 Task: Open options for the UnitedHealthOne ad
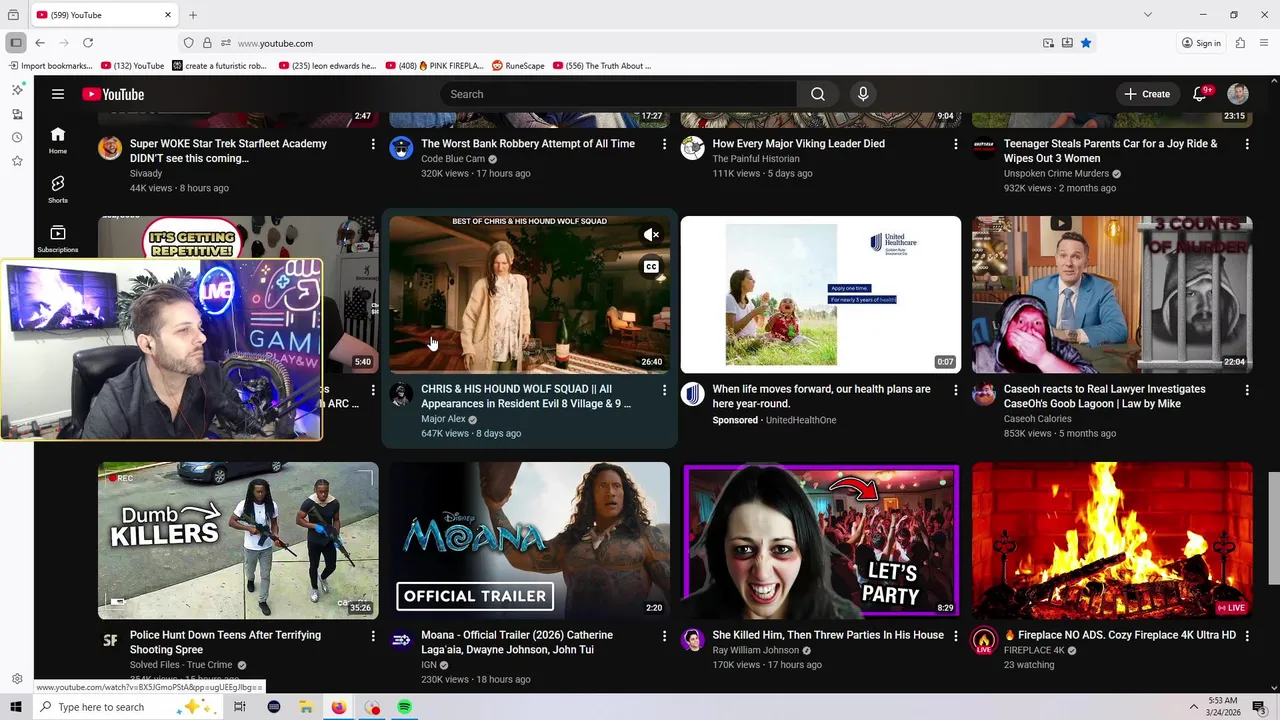coord(955,390)
